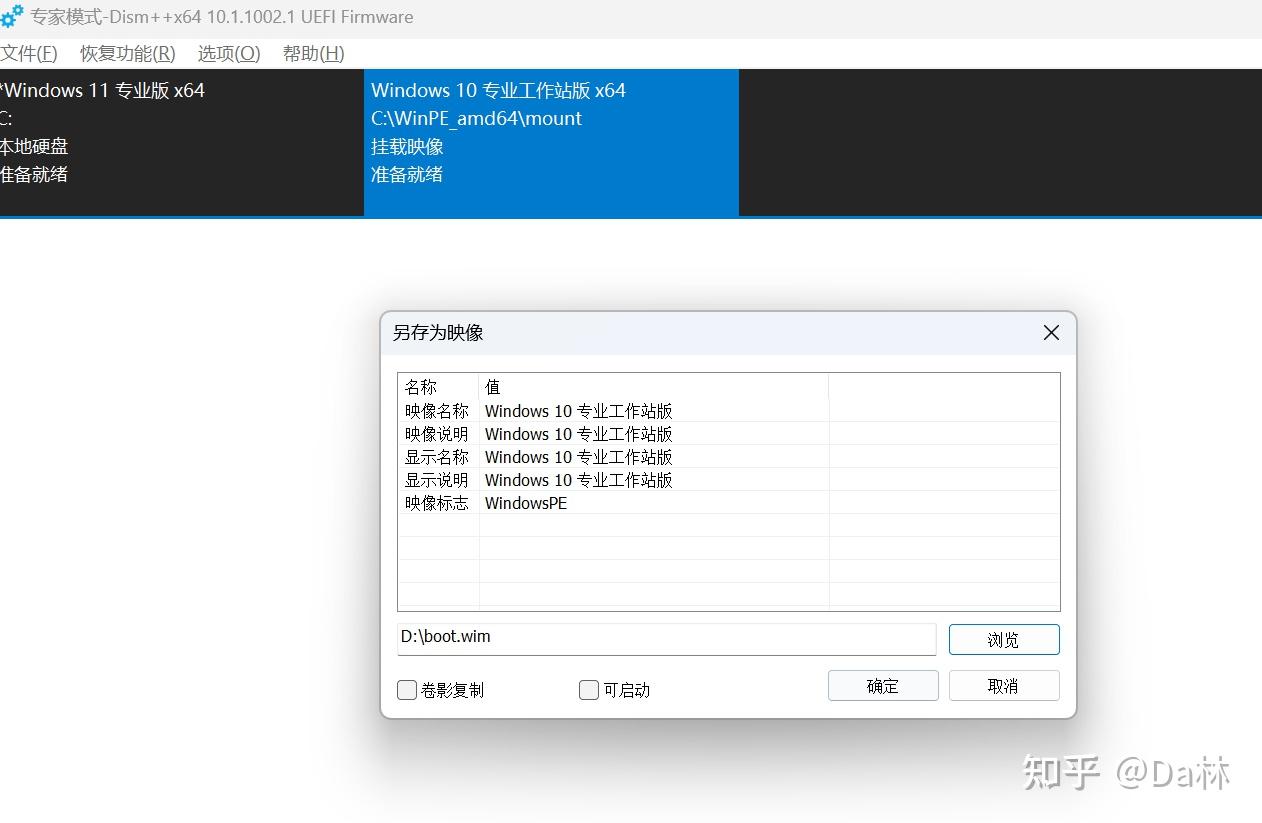The height and width of the screenshot is (823, 1262).
Task: Cancel with the 取消 button
Action: [x=1004, y=686]
